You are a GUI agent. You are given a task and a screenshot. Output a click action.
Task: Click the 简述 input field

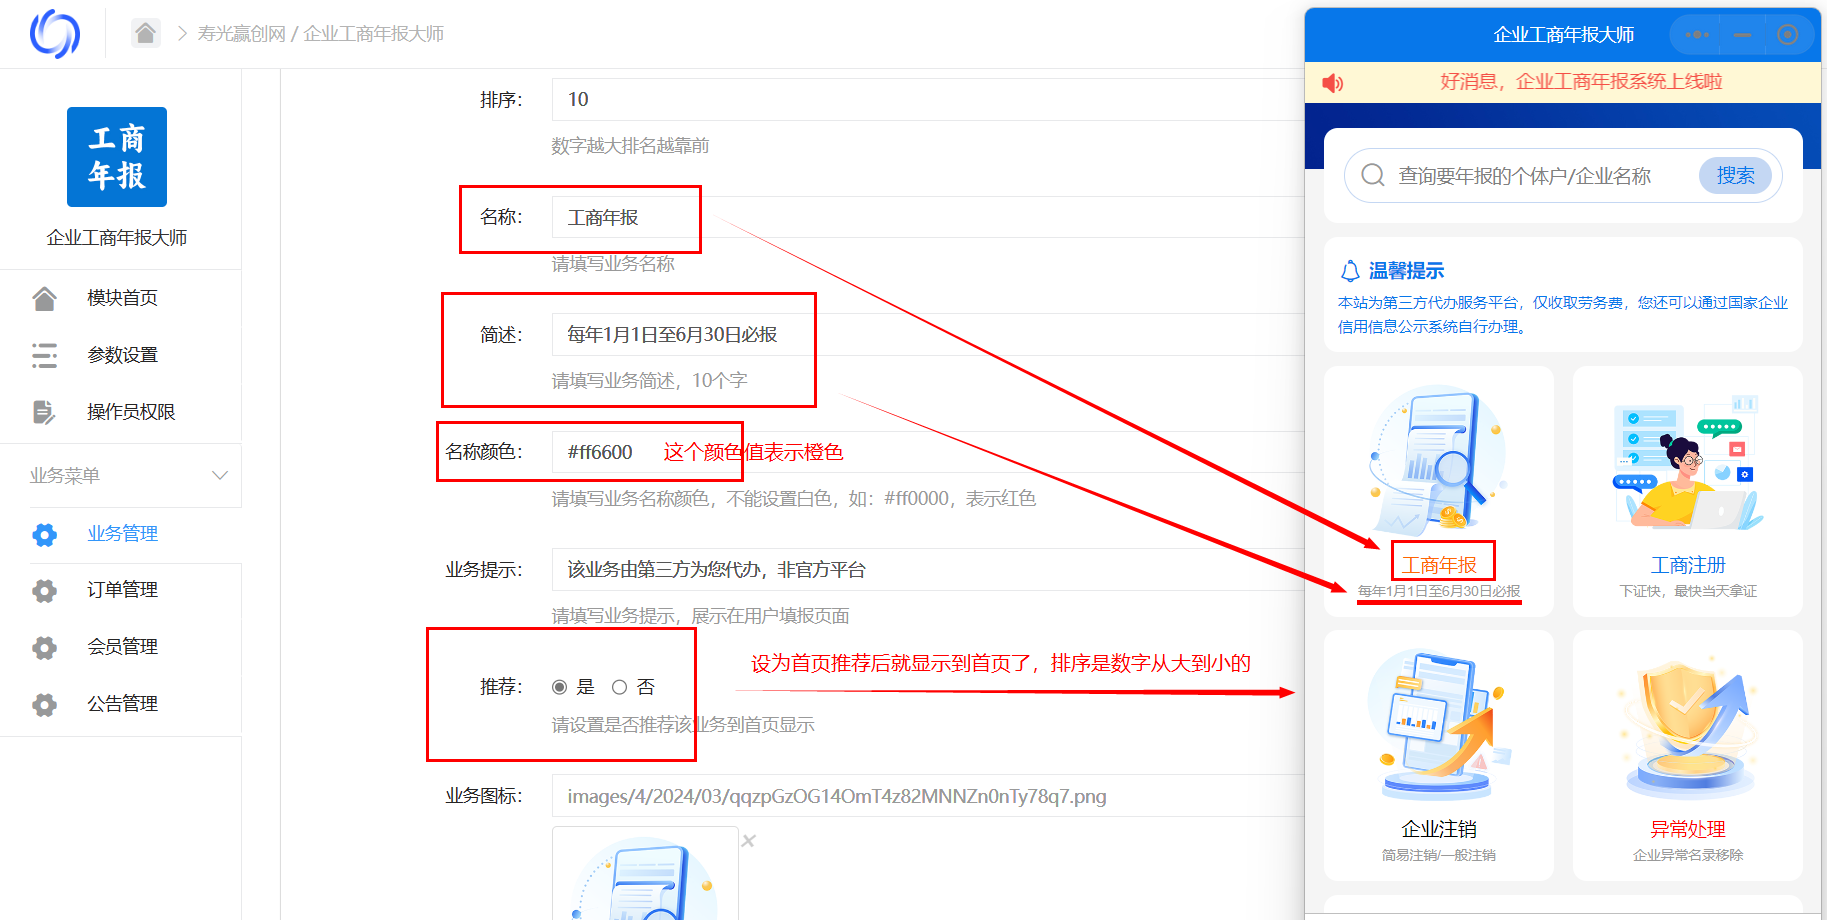(928, 334)
